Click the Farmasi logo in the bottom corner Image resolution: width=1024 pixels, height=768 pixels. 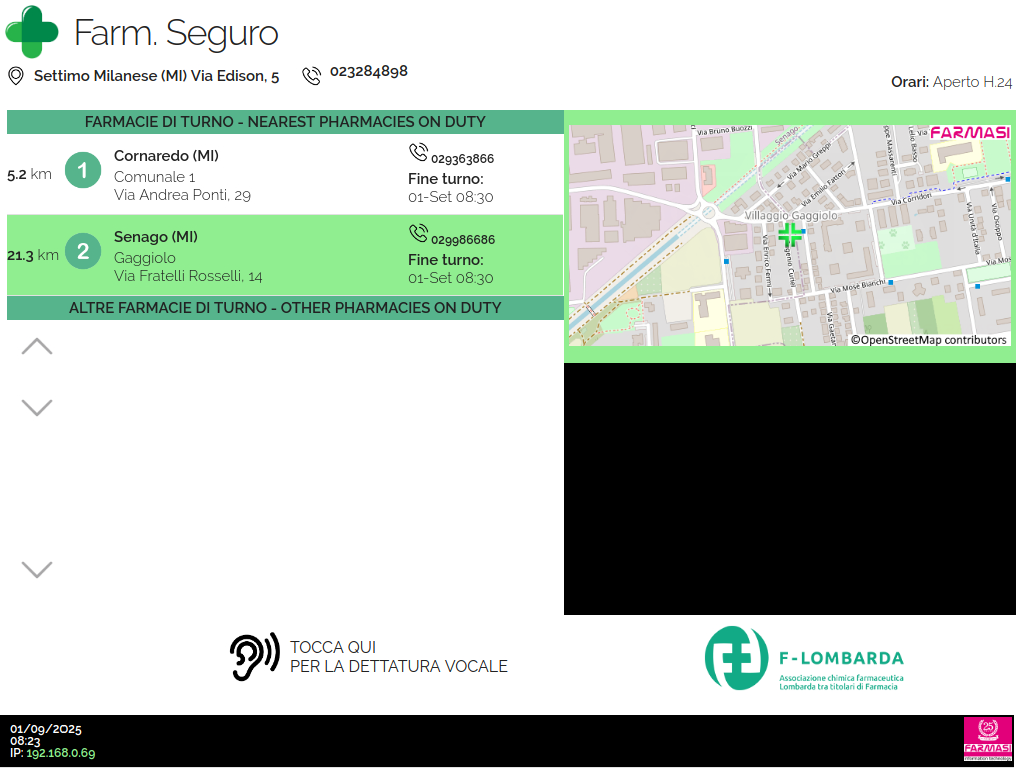[987, 739]
